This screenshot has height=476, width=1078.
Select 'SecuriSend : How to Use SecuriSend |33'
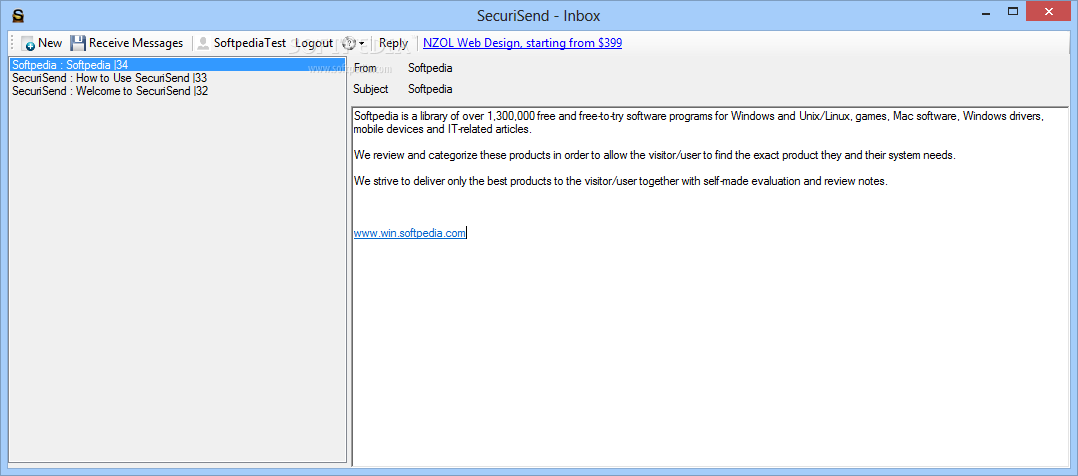[x=178, y=78]
